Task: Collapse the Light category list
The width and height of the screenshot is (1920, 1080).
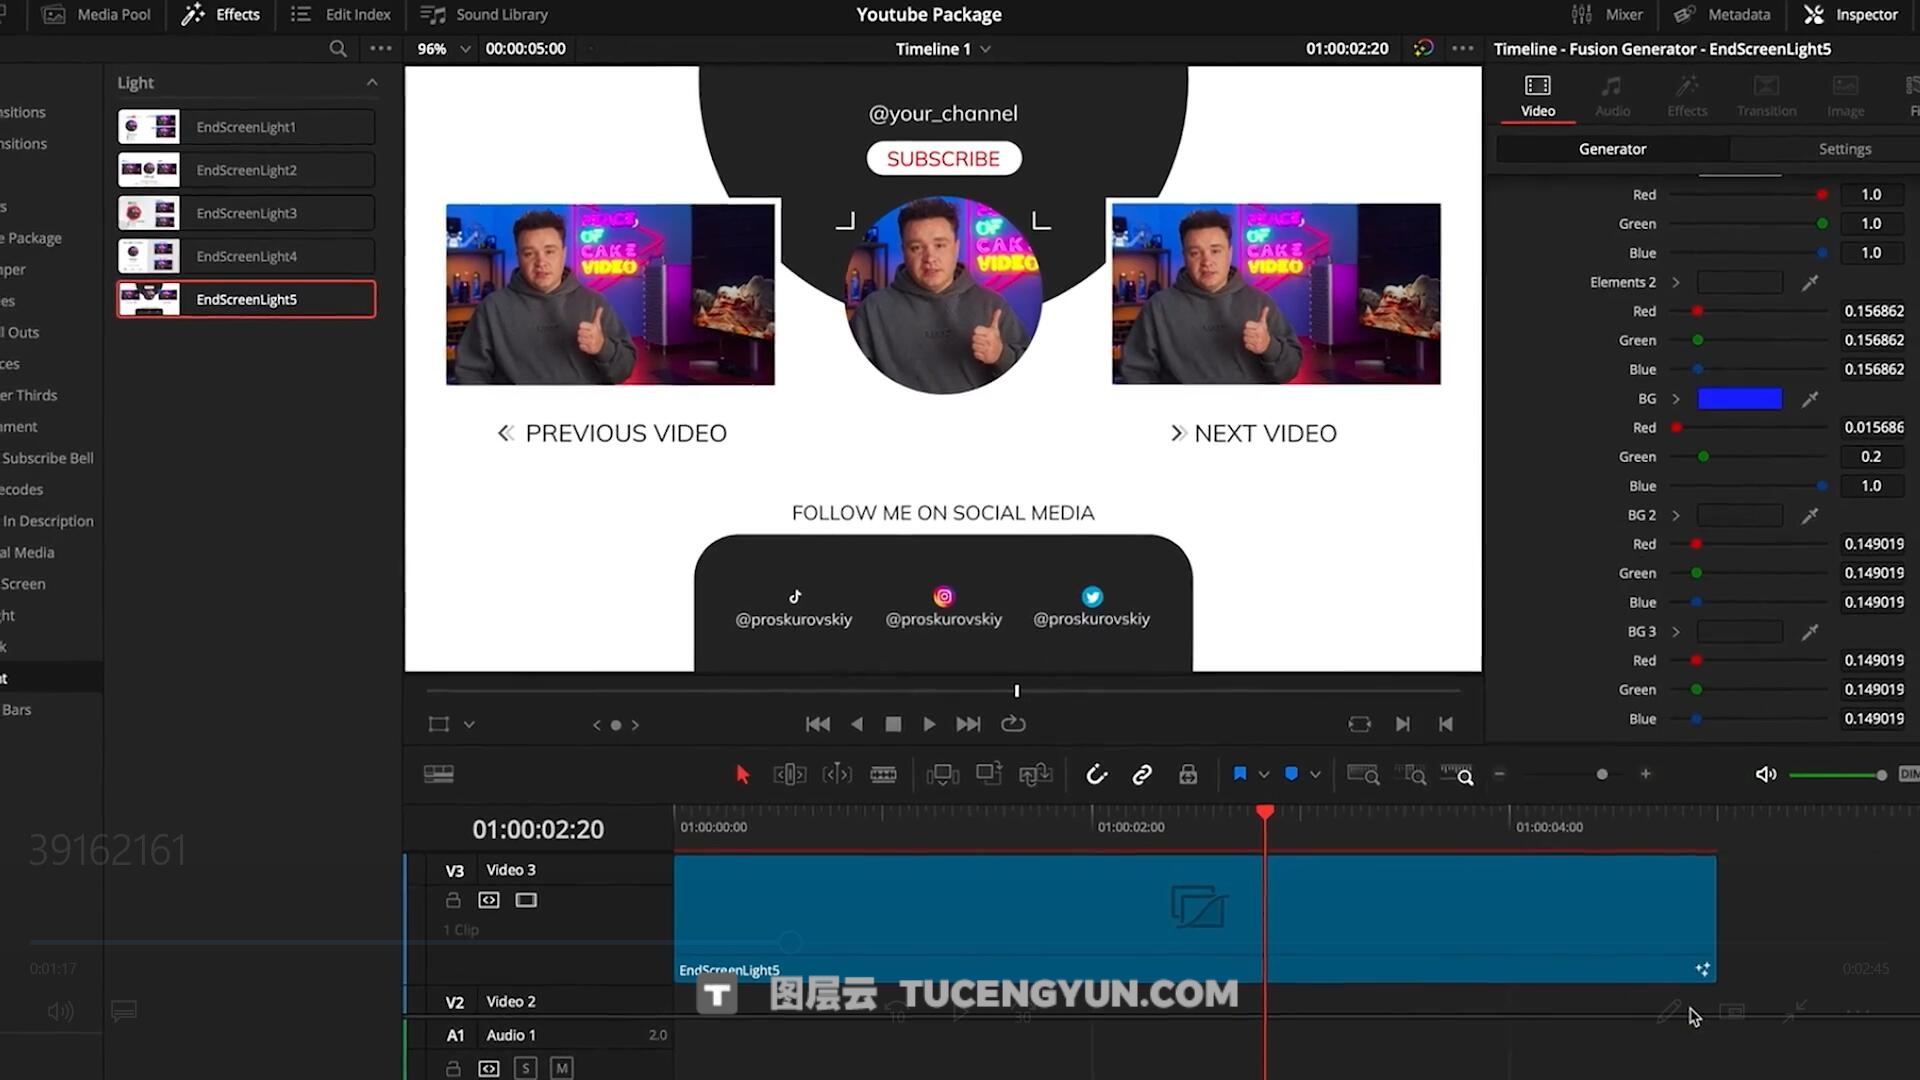Action: [x=372, y=82]
